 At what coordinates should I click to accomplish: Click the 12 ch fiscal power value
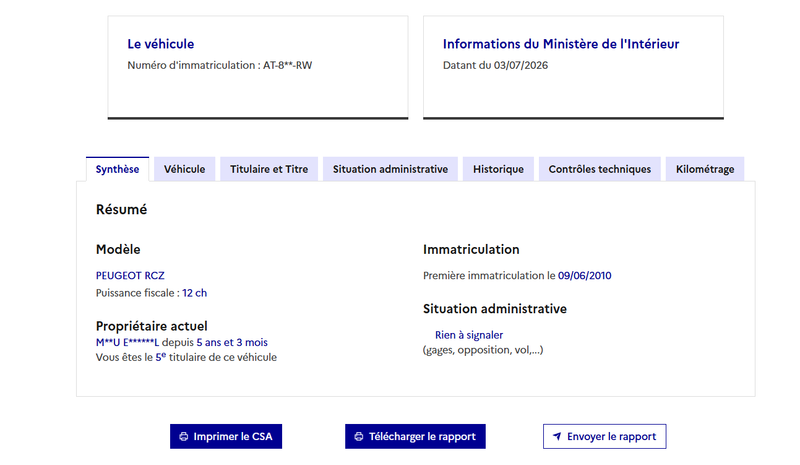coord(194,293)
